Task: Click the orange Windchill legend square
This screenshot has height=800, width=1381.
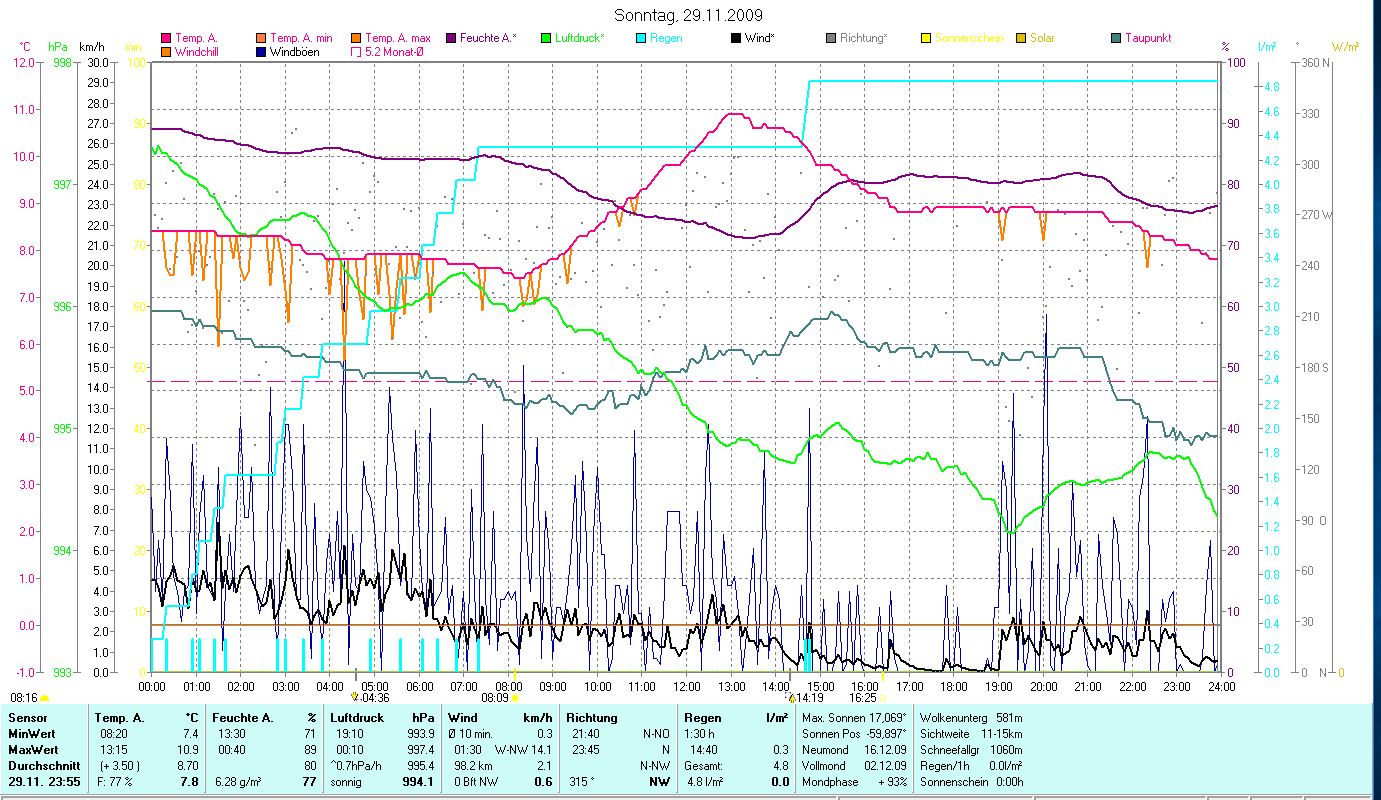Action: point(166,51)
